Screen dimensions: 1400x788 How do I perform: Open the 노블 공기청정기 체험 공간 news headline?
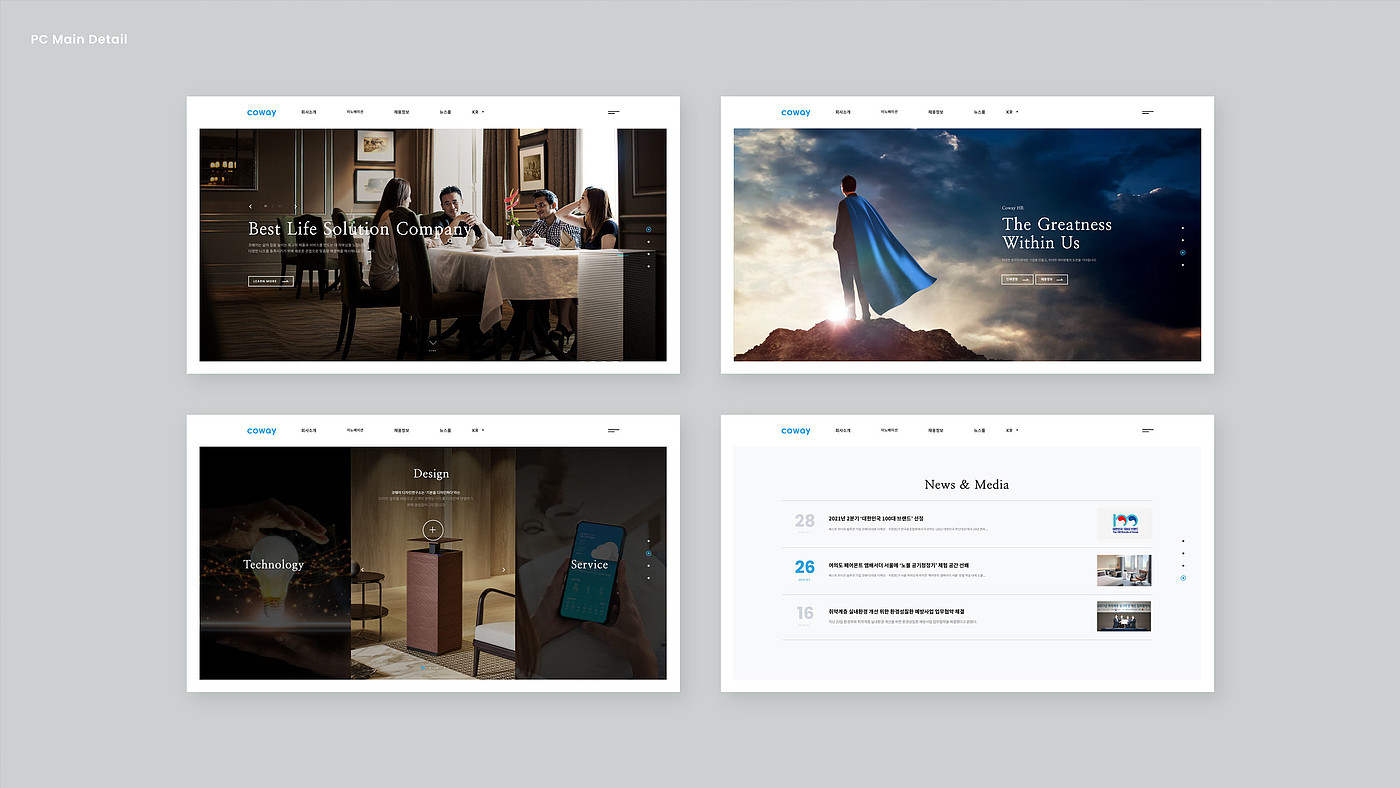[x=898, y=565]
